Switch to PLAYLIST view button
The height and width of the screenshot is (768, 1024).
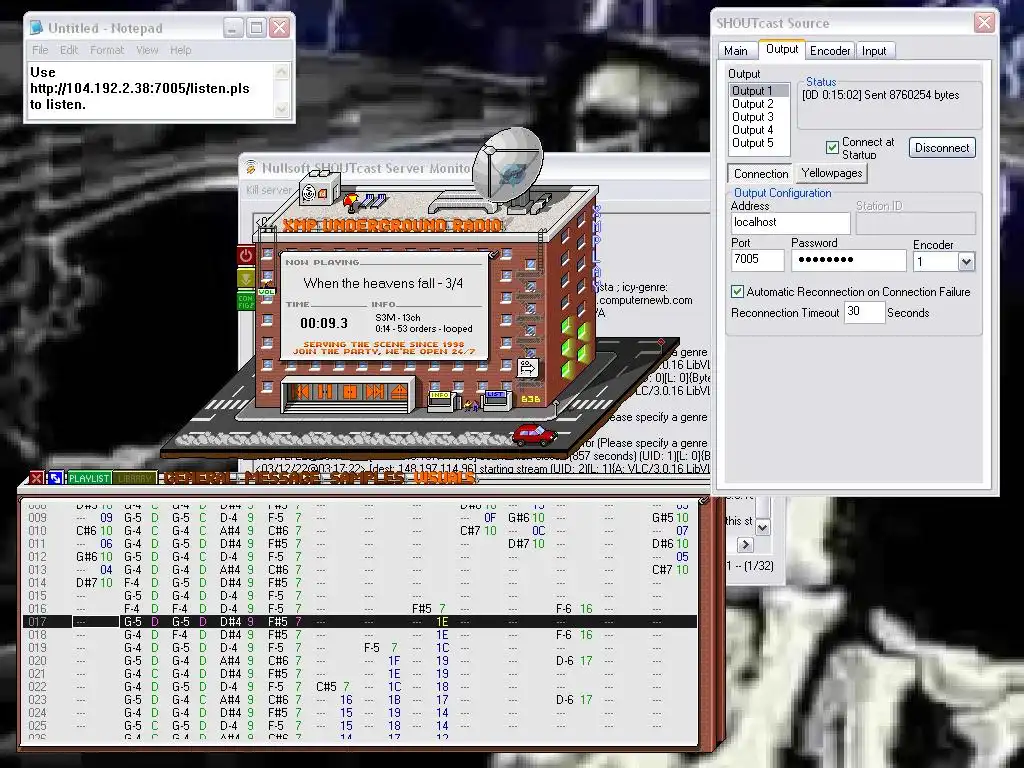tap(89, 478)
